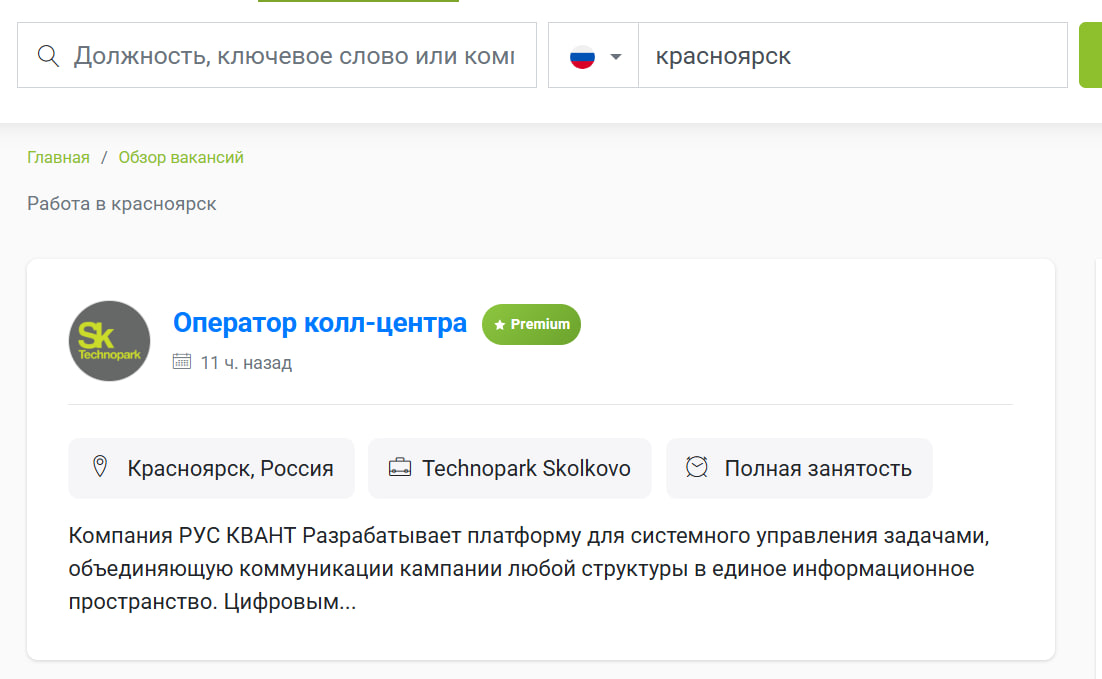Select the Красноярск, Россия location tag text
The width and height of the screenshot is (1102, 679).
click(230, 468)
